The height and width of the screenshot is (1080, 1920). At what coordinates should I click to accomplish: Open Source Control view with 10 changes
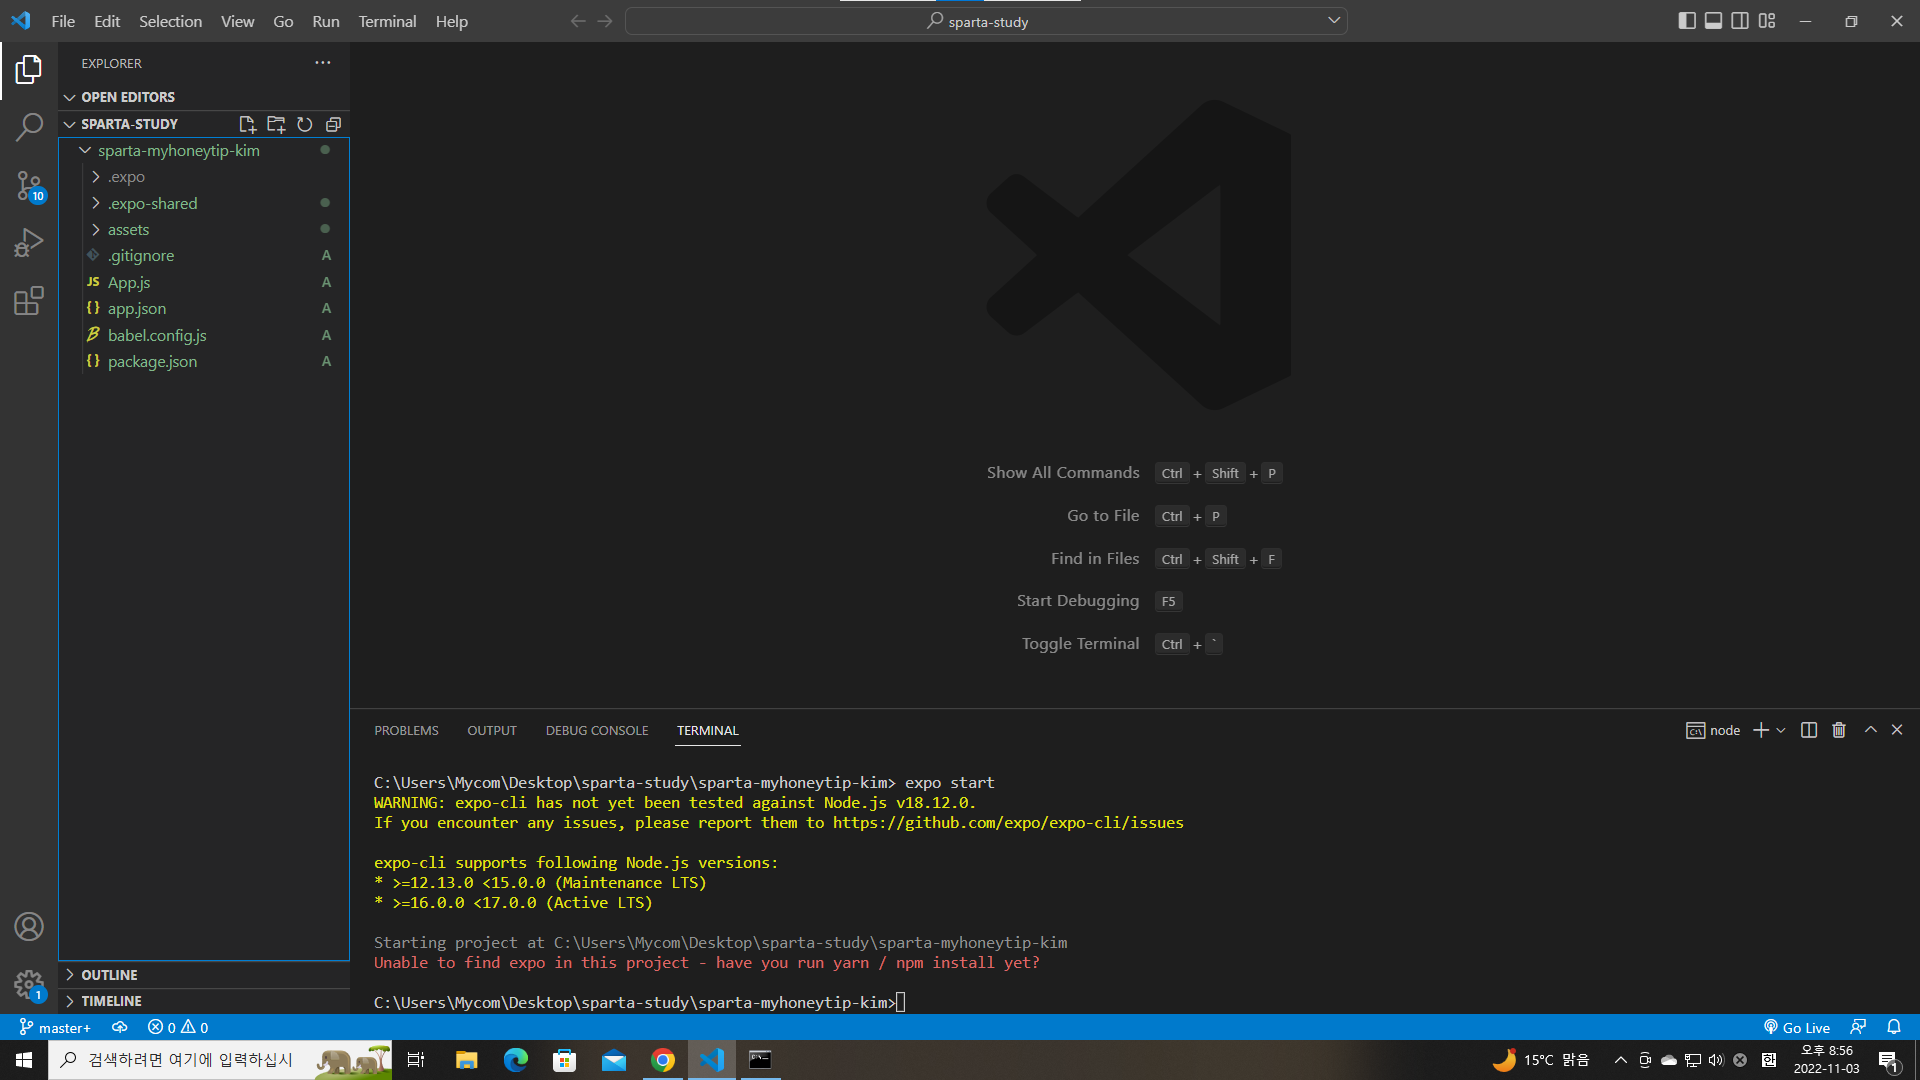click(29, 186)
